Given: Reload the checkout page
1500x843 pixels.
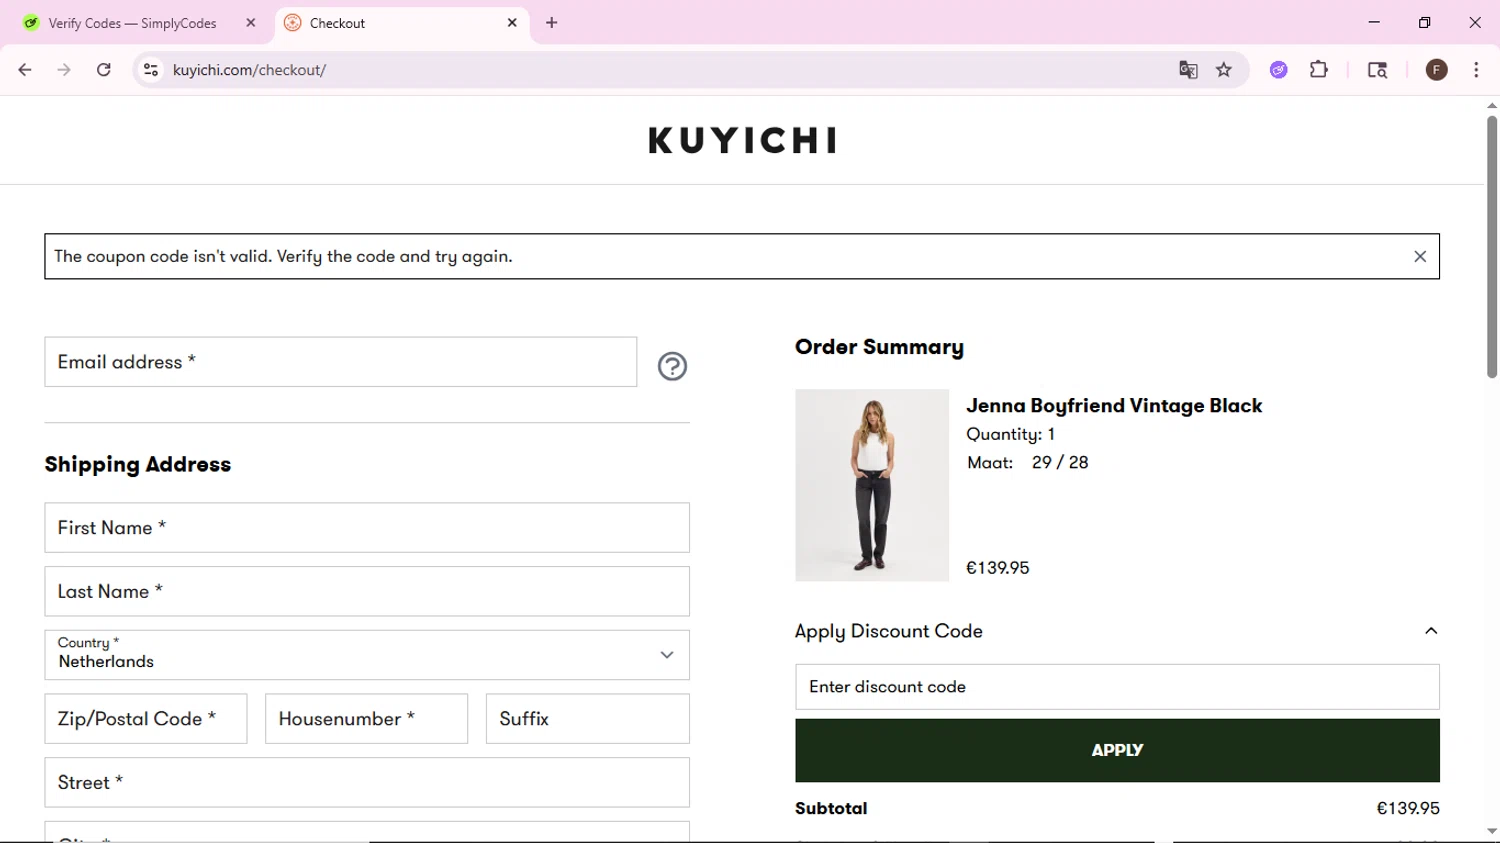Looking at the screenshot, I should tap(104, 70).
